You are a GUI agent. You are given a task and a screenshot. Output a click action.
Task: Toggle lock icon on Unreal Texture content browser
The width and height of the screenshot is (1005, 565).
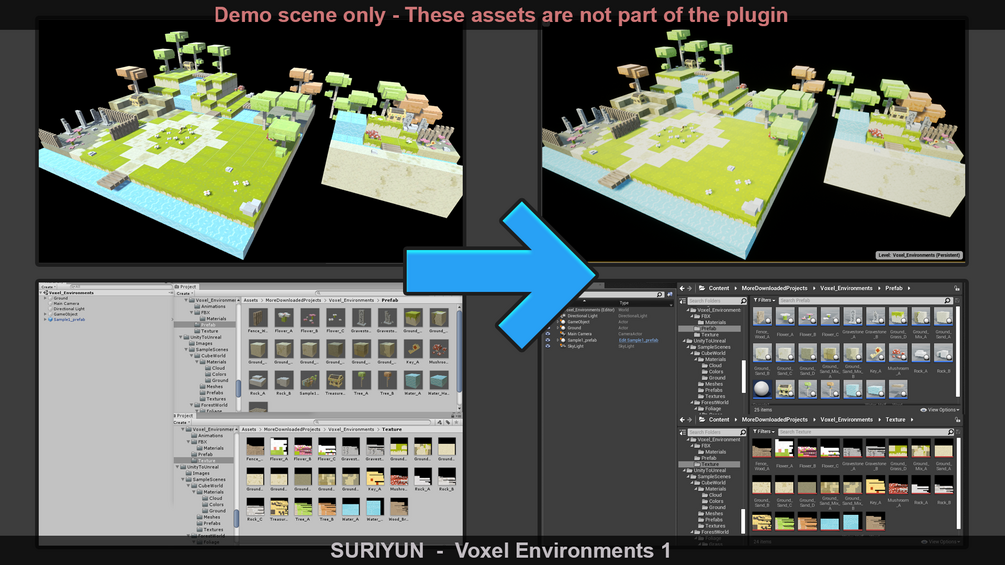coord(957,420)
